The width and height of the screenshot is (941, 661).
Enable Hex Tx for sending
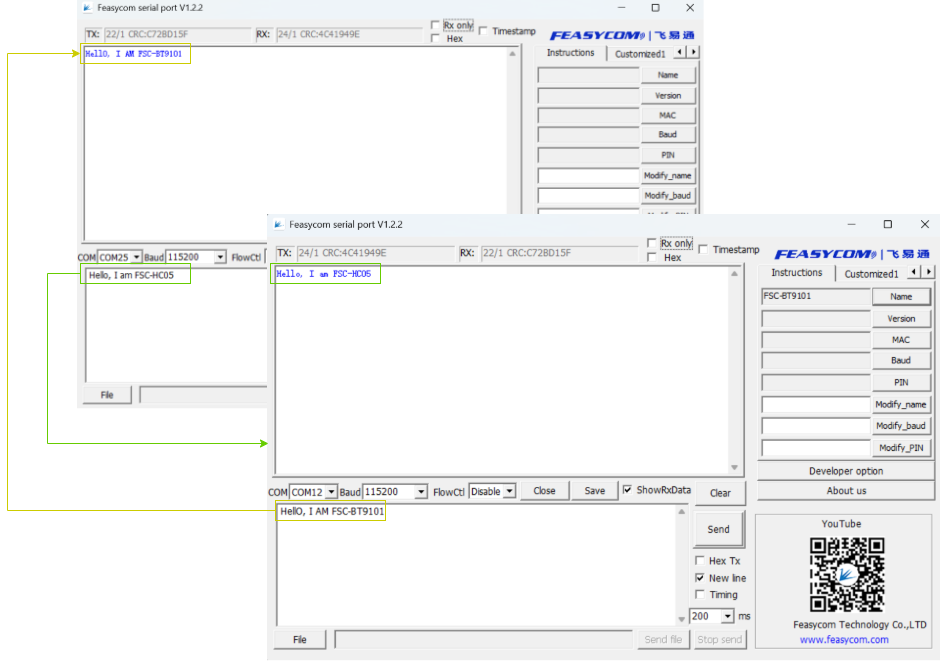tap(701, 560)
